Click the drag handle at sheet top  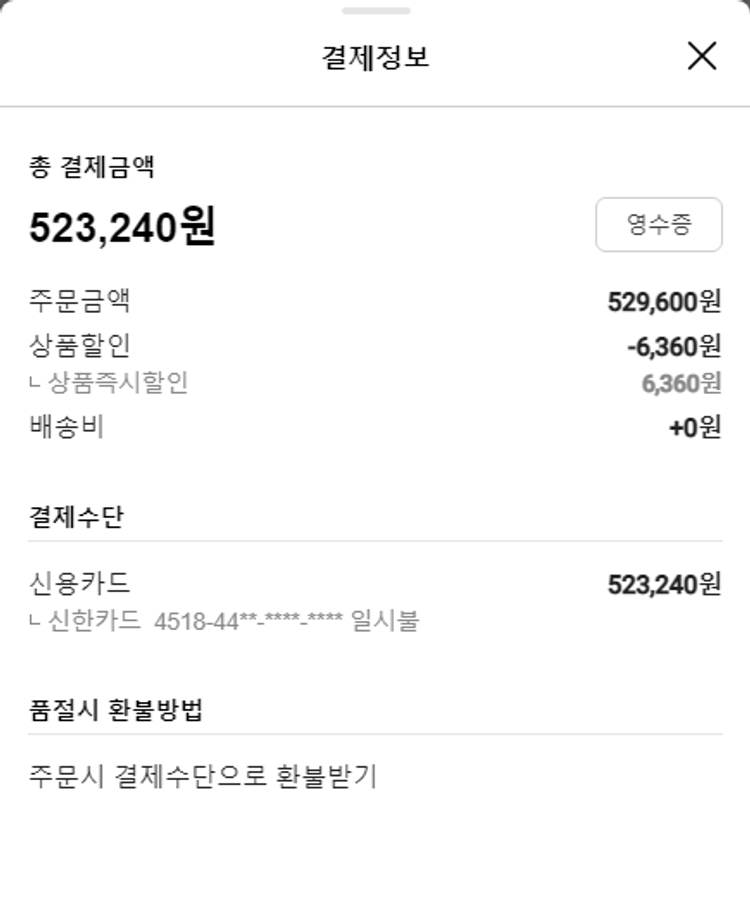375,11
